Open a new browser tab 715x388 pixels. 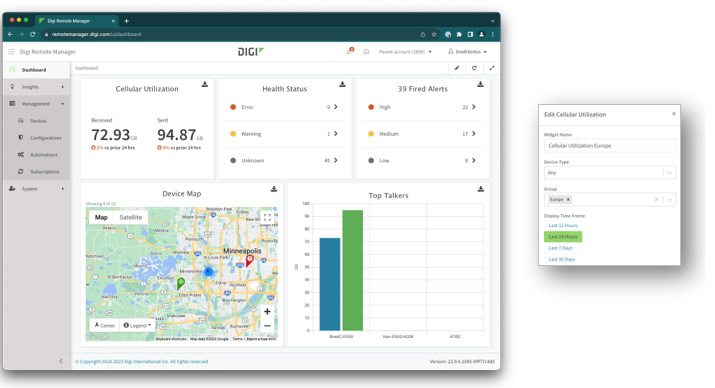click(126, 21)
